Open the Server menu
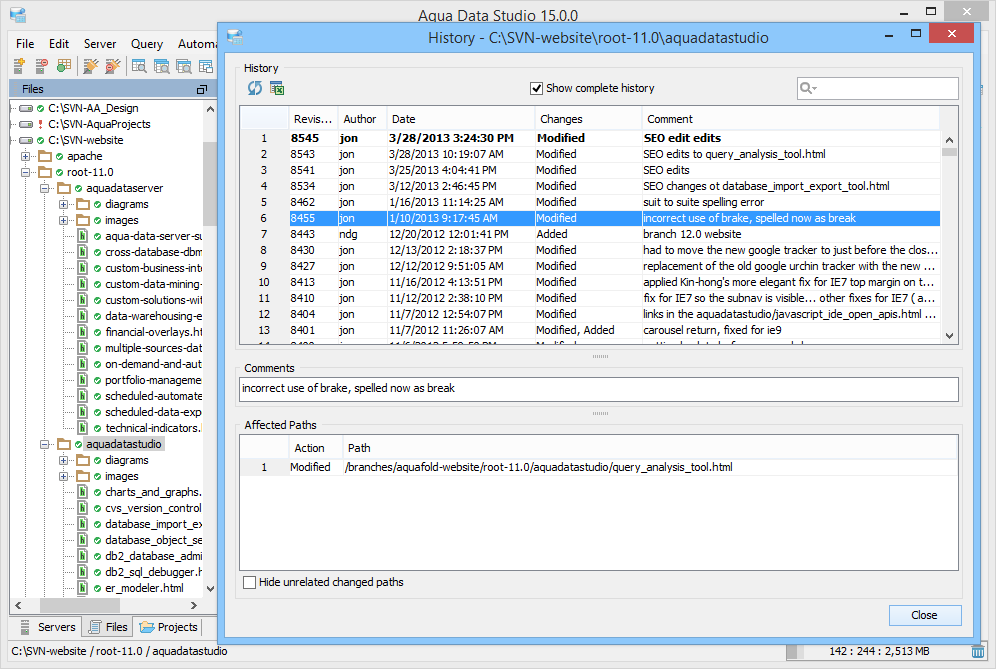The width and height of the screenshot is (996, 669). click(x=100, y=44)
